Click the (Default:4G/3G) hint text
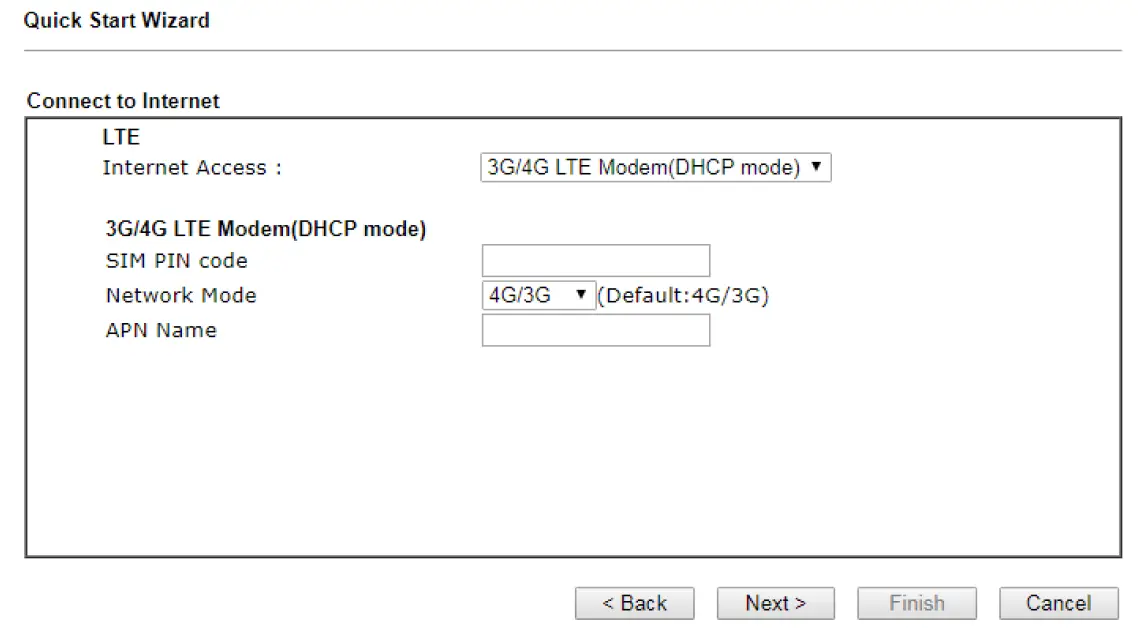The height and width of the screenshot is (635, 1138). tap(684, 296)
